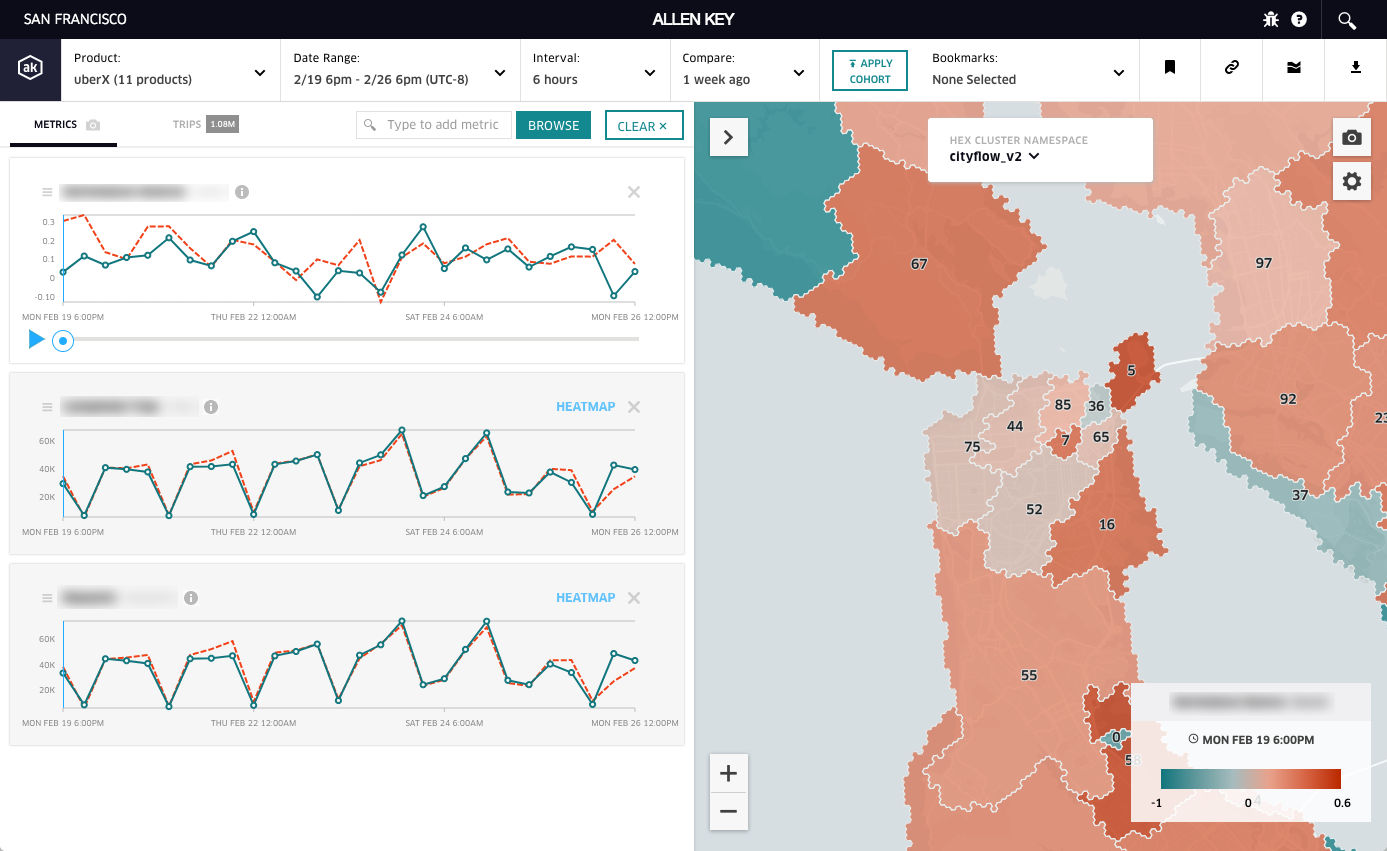Switch to the Trips tab

pyautogui.click(x=204, y=125)
